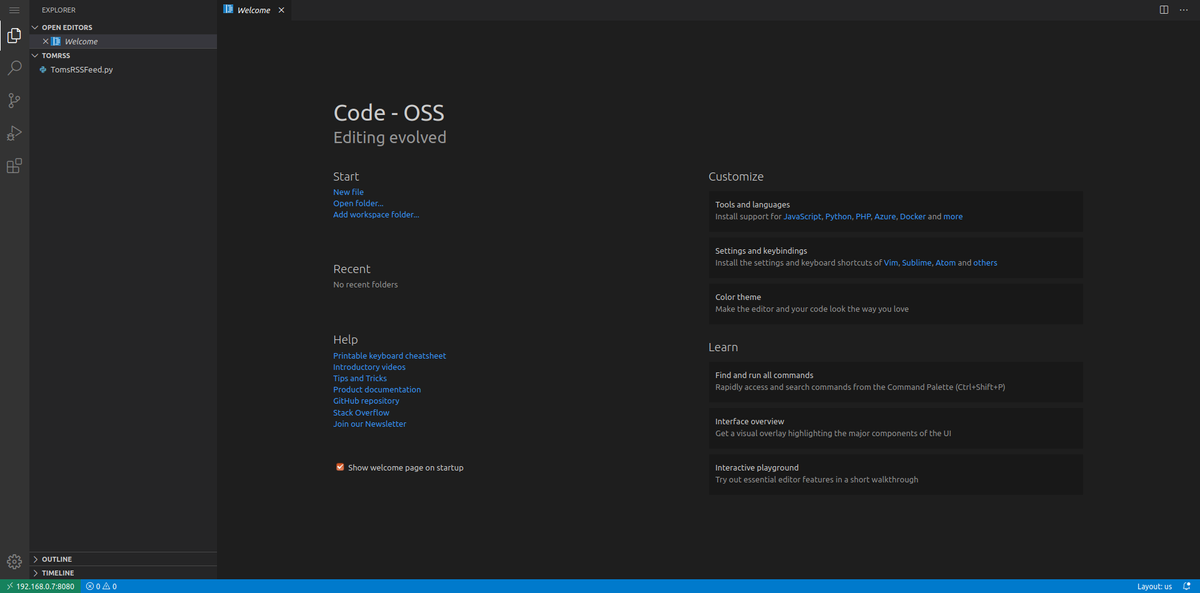
Task: Open the Run and Debug view
Action: click(14, 133)
